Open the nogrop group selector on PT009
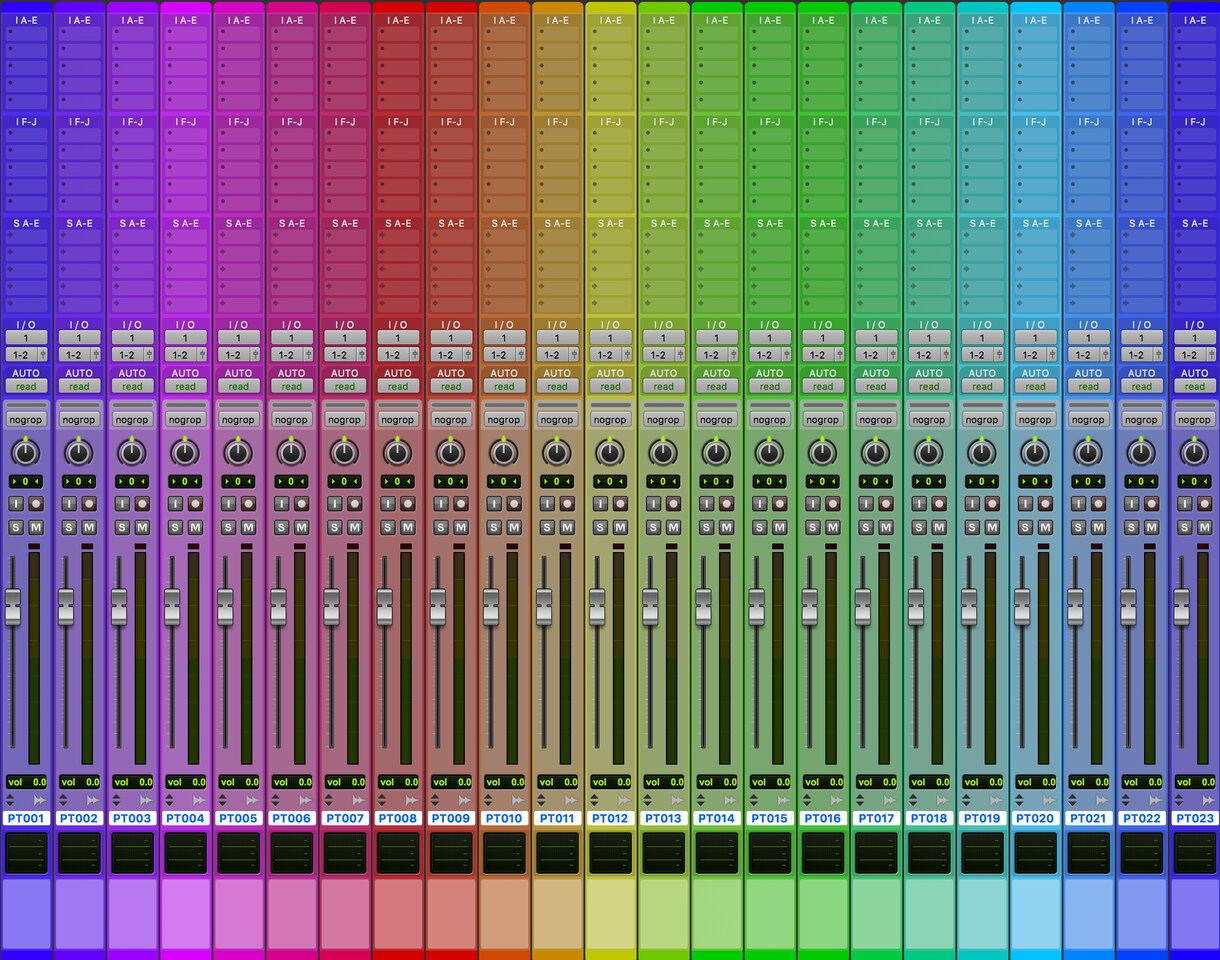This screenshot has height=960, width=1220. click(x=451, y=419)
